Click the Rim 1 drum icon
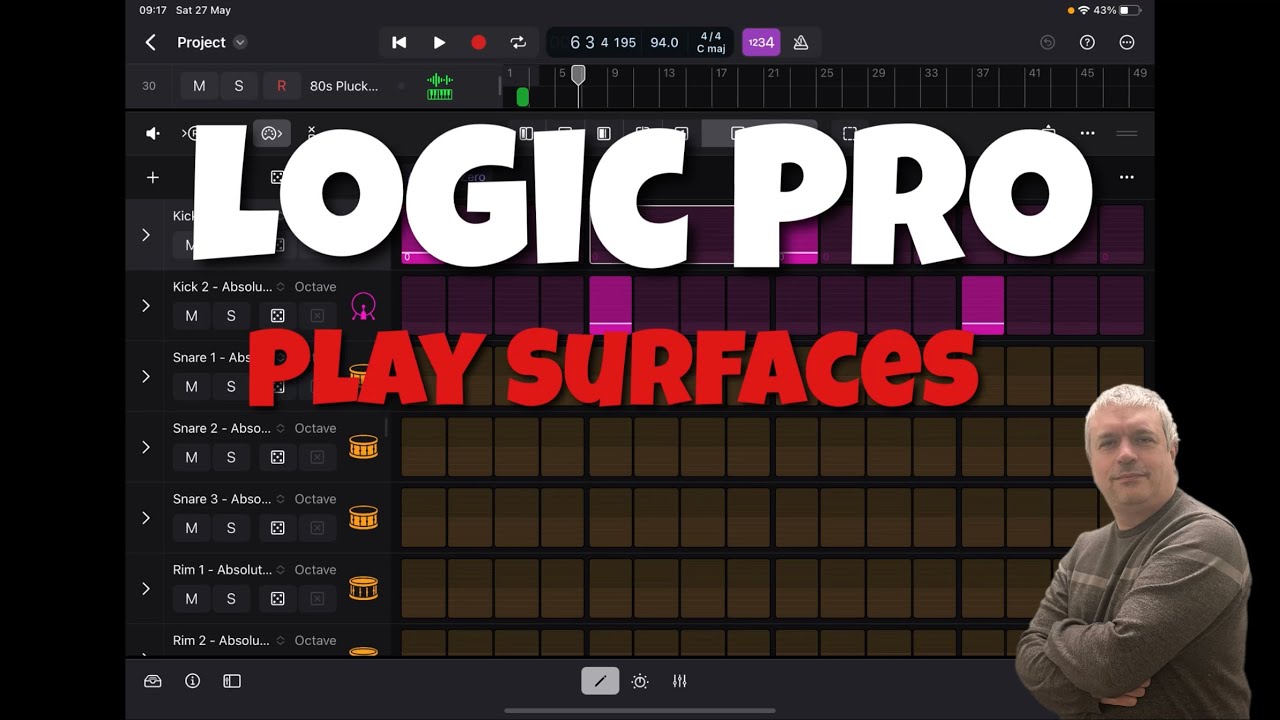Viewport: 1280px width, 720px height. [x=363, y=589]
